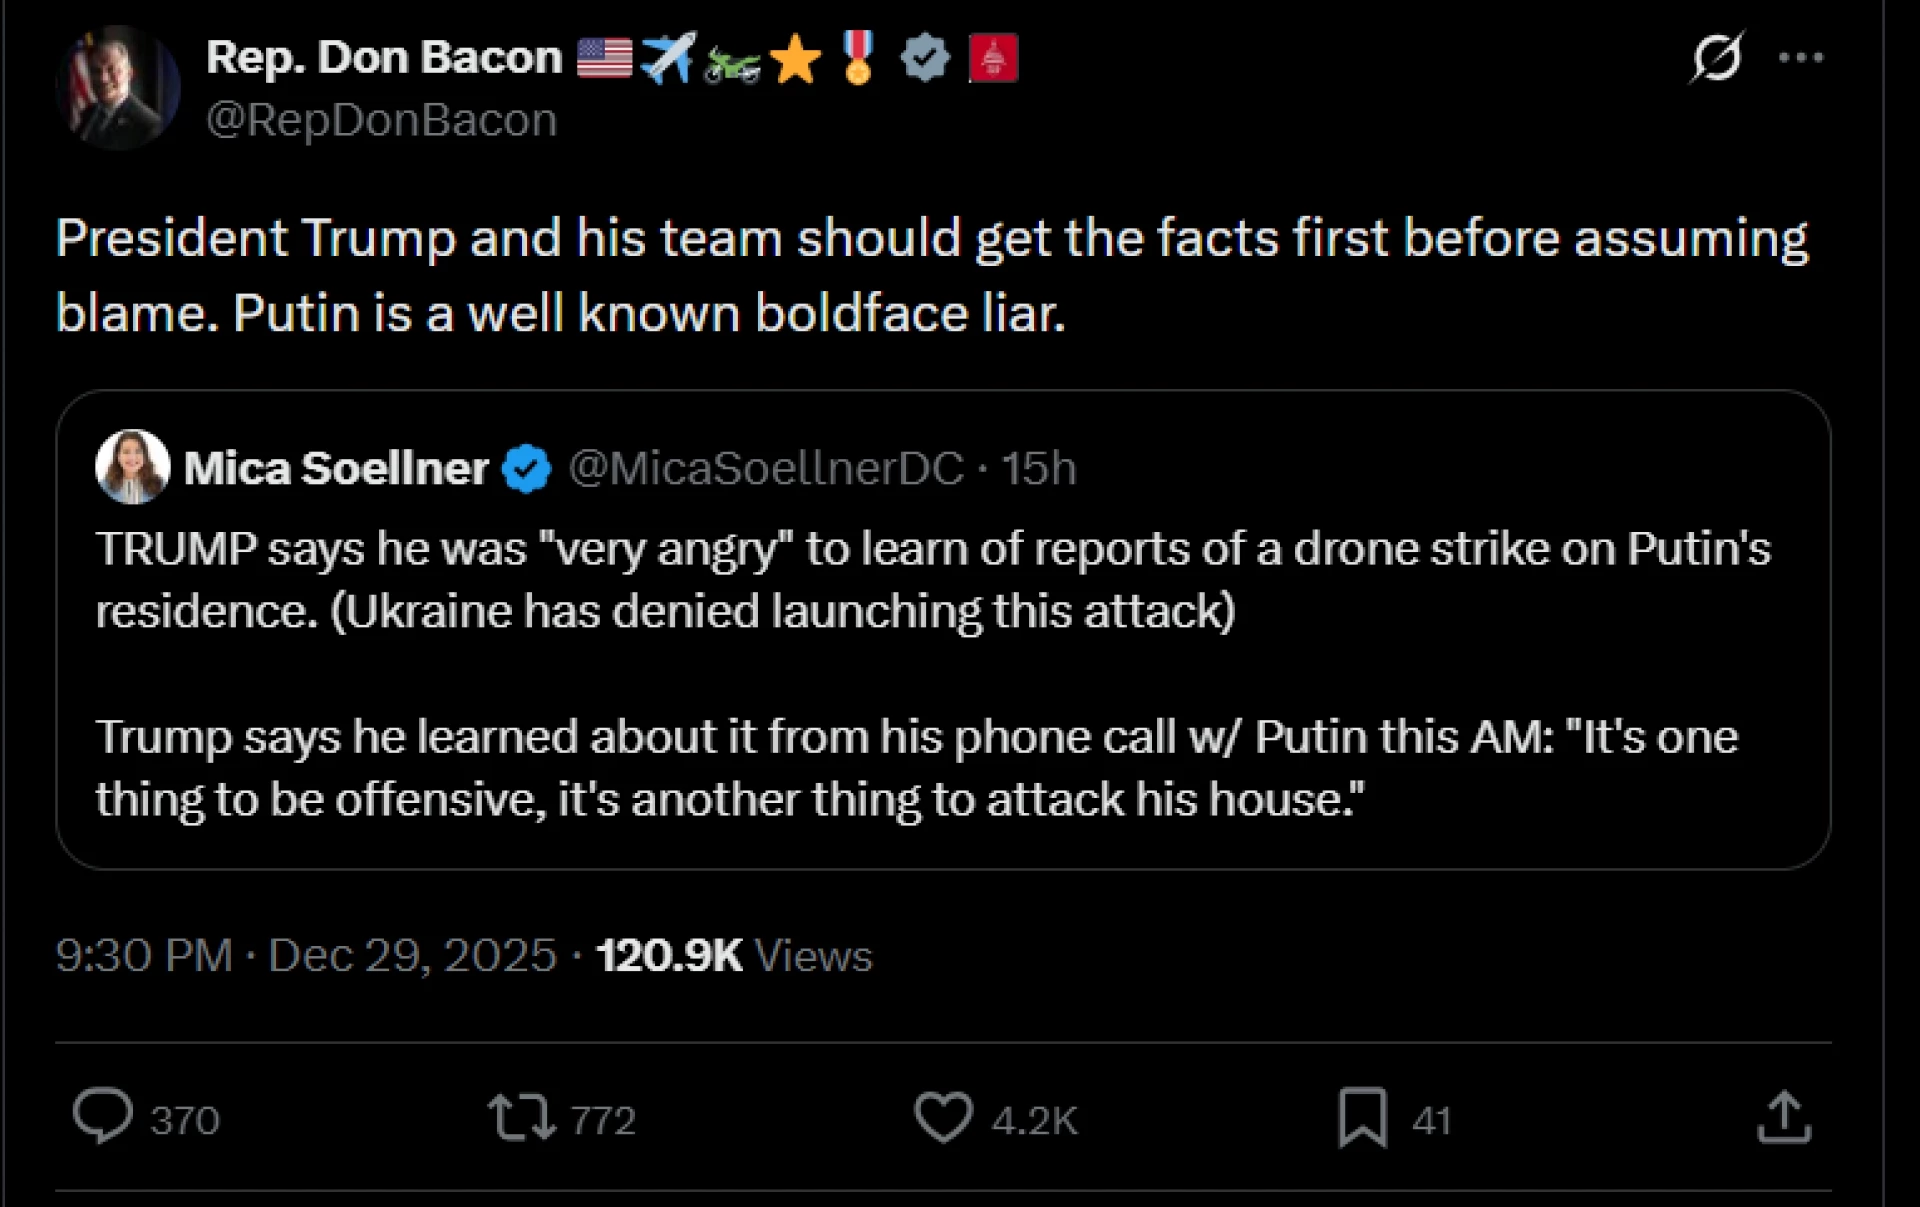Repost this tweet using the retweet icon
Viewport: 1920px width, 1207px height.
coord(521,1118)
